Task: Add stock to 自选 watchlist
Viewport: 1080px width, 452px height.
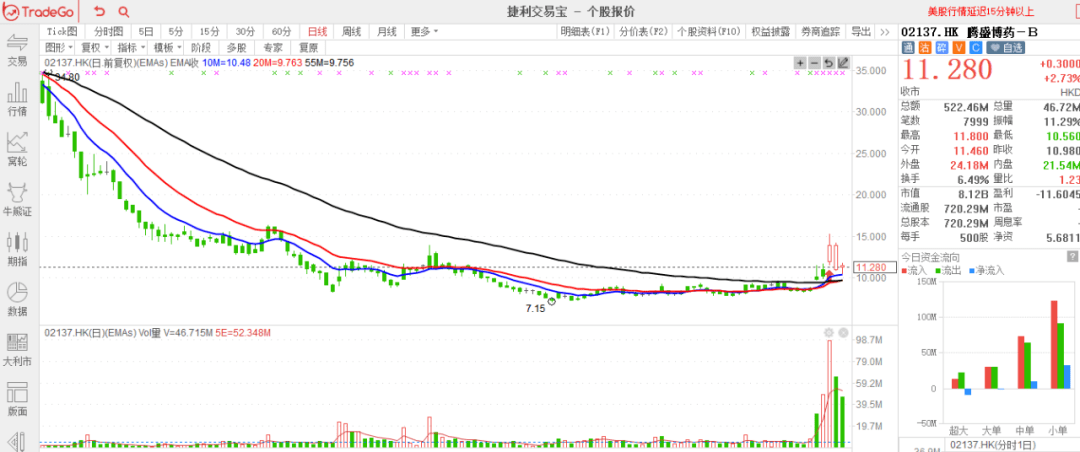Action: [1006, 48]
